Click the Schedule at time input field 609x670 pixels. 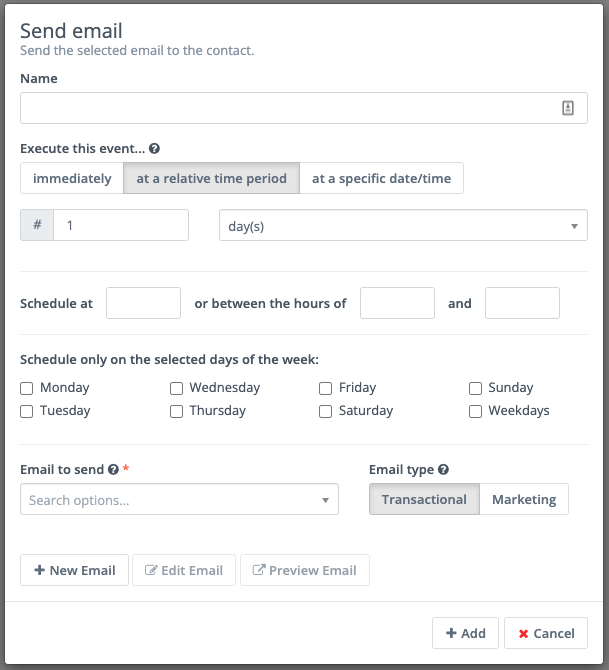coord(143,303)
